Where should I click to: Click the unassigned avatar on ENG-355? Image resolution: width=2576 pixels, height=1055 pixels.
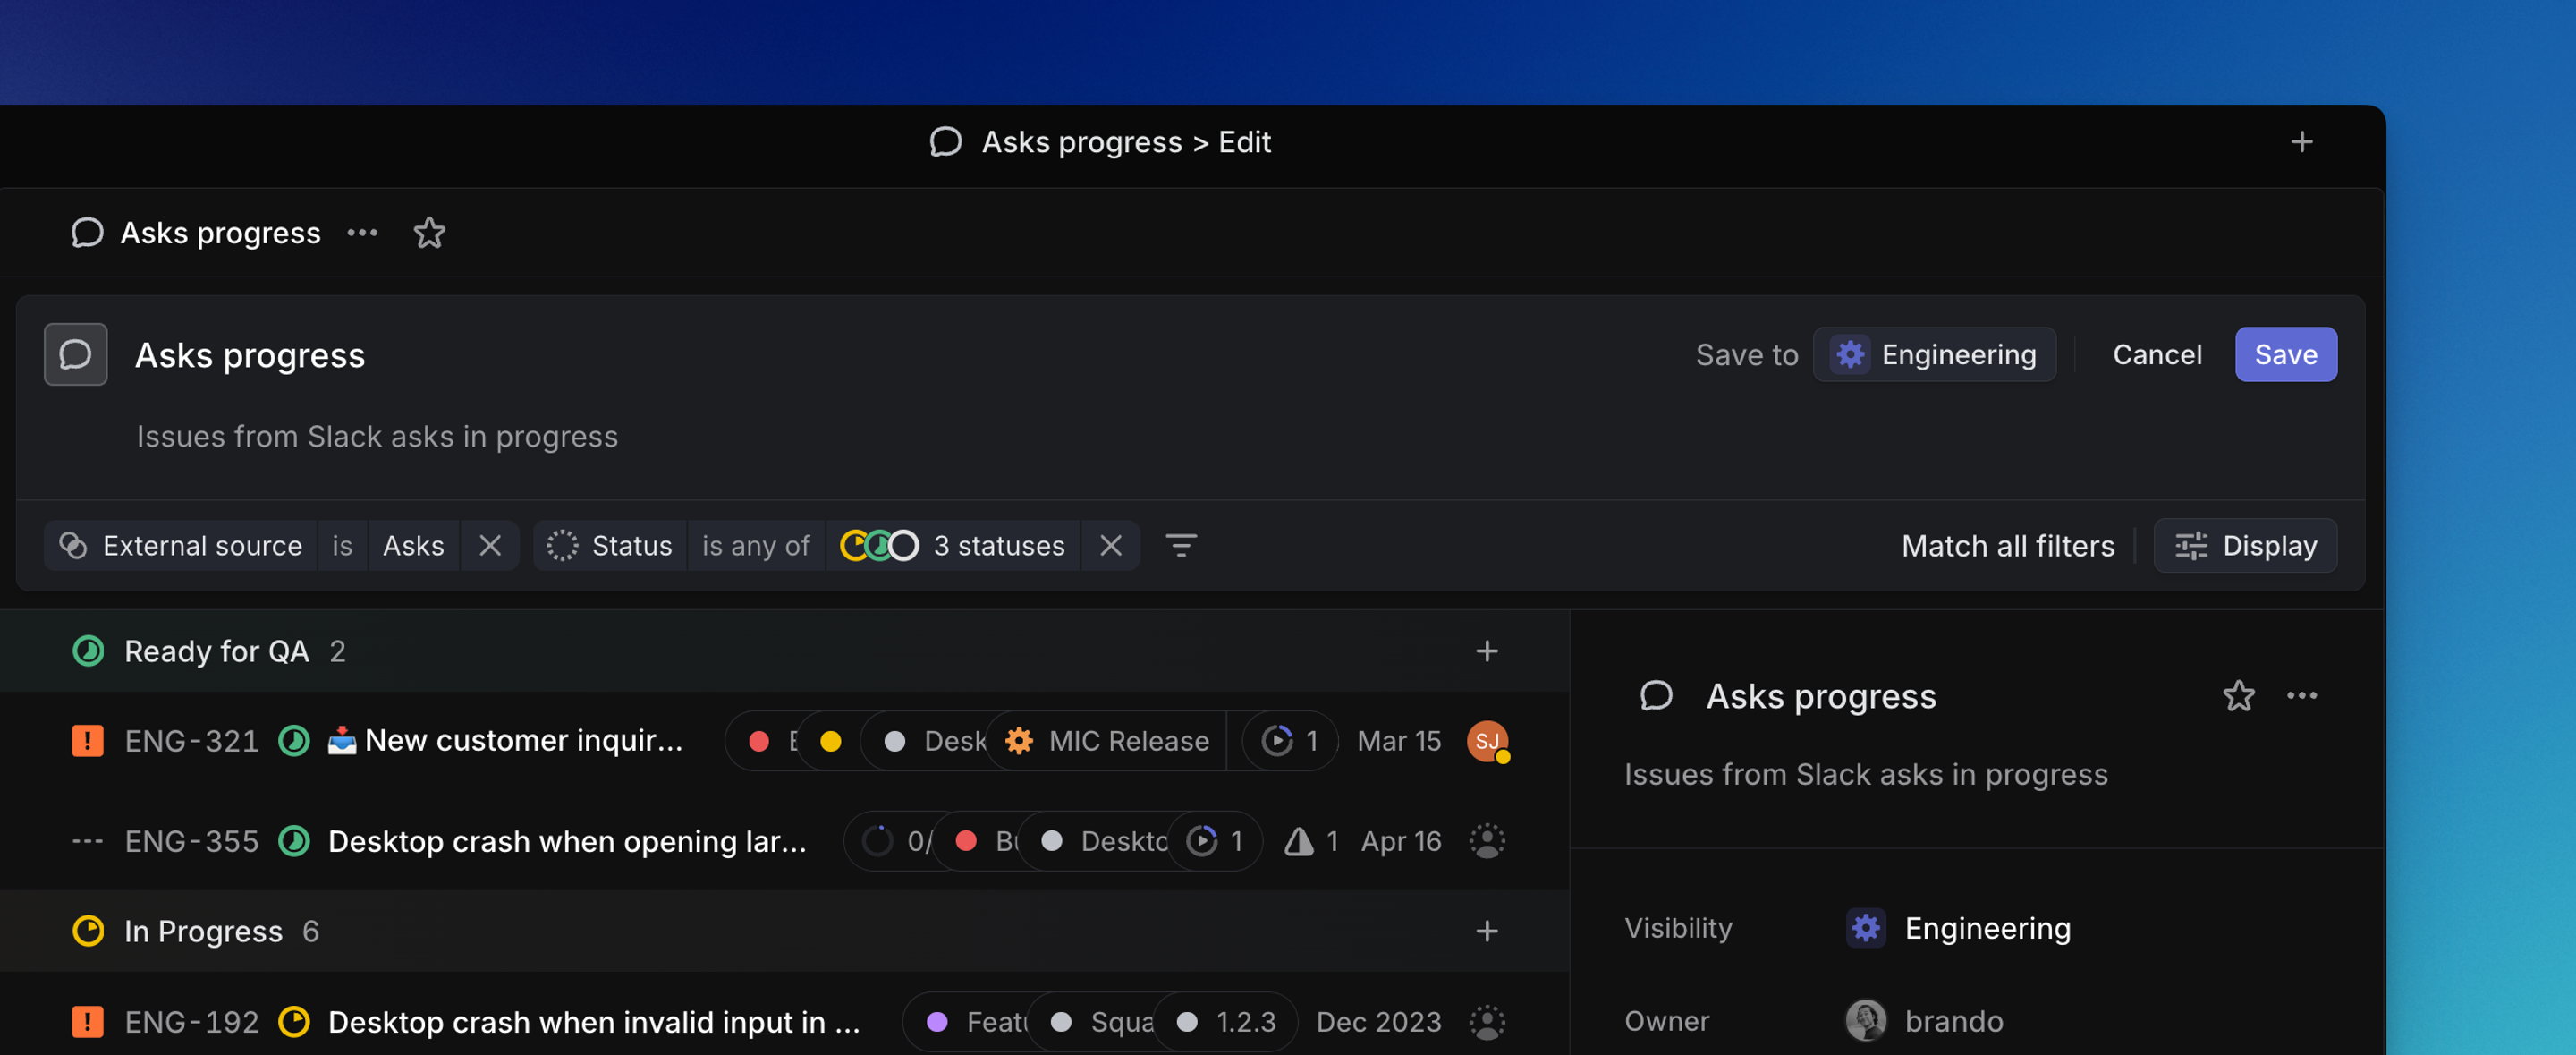[1486, 841]
